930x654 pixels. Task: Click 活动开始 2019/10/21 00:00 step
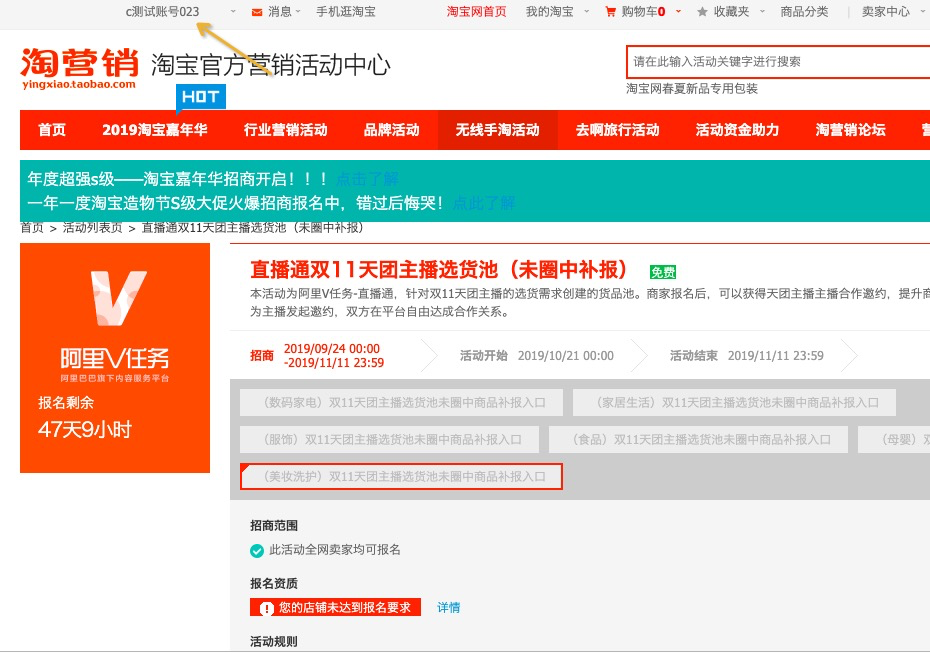coord(537,356)
